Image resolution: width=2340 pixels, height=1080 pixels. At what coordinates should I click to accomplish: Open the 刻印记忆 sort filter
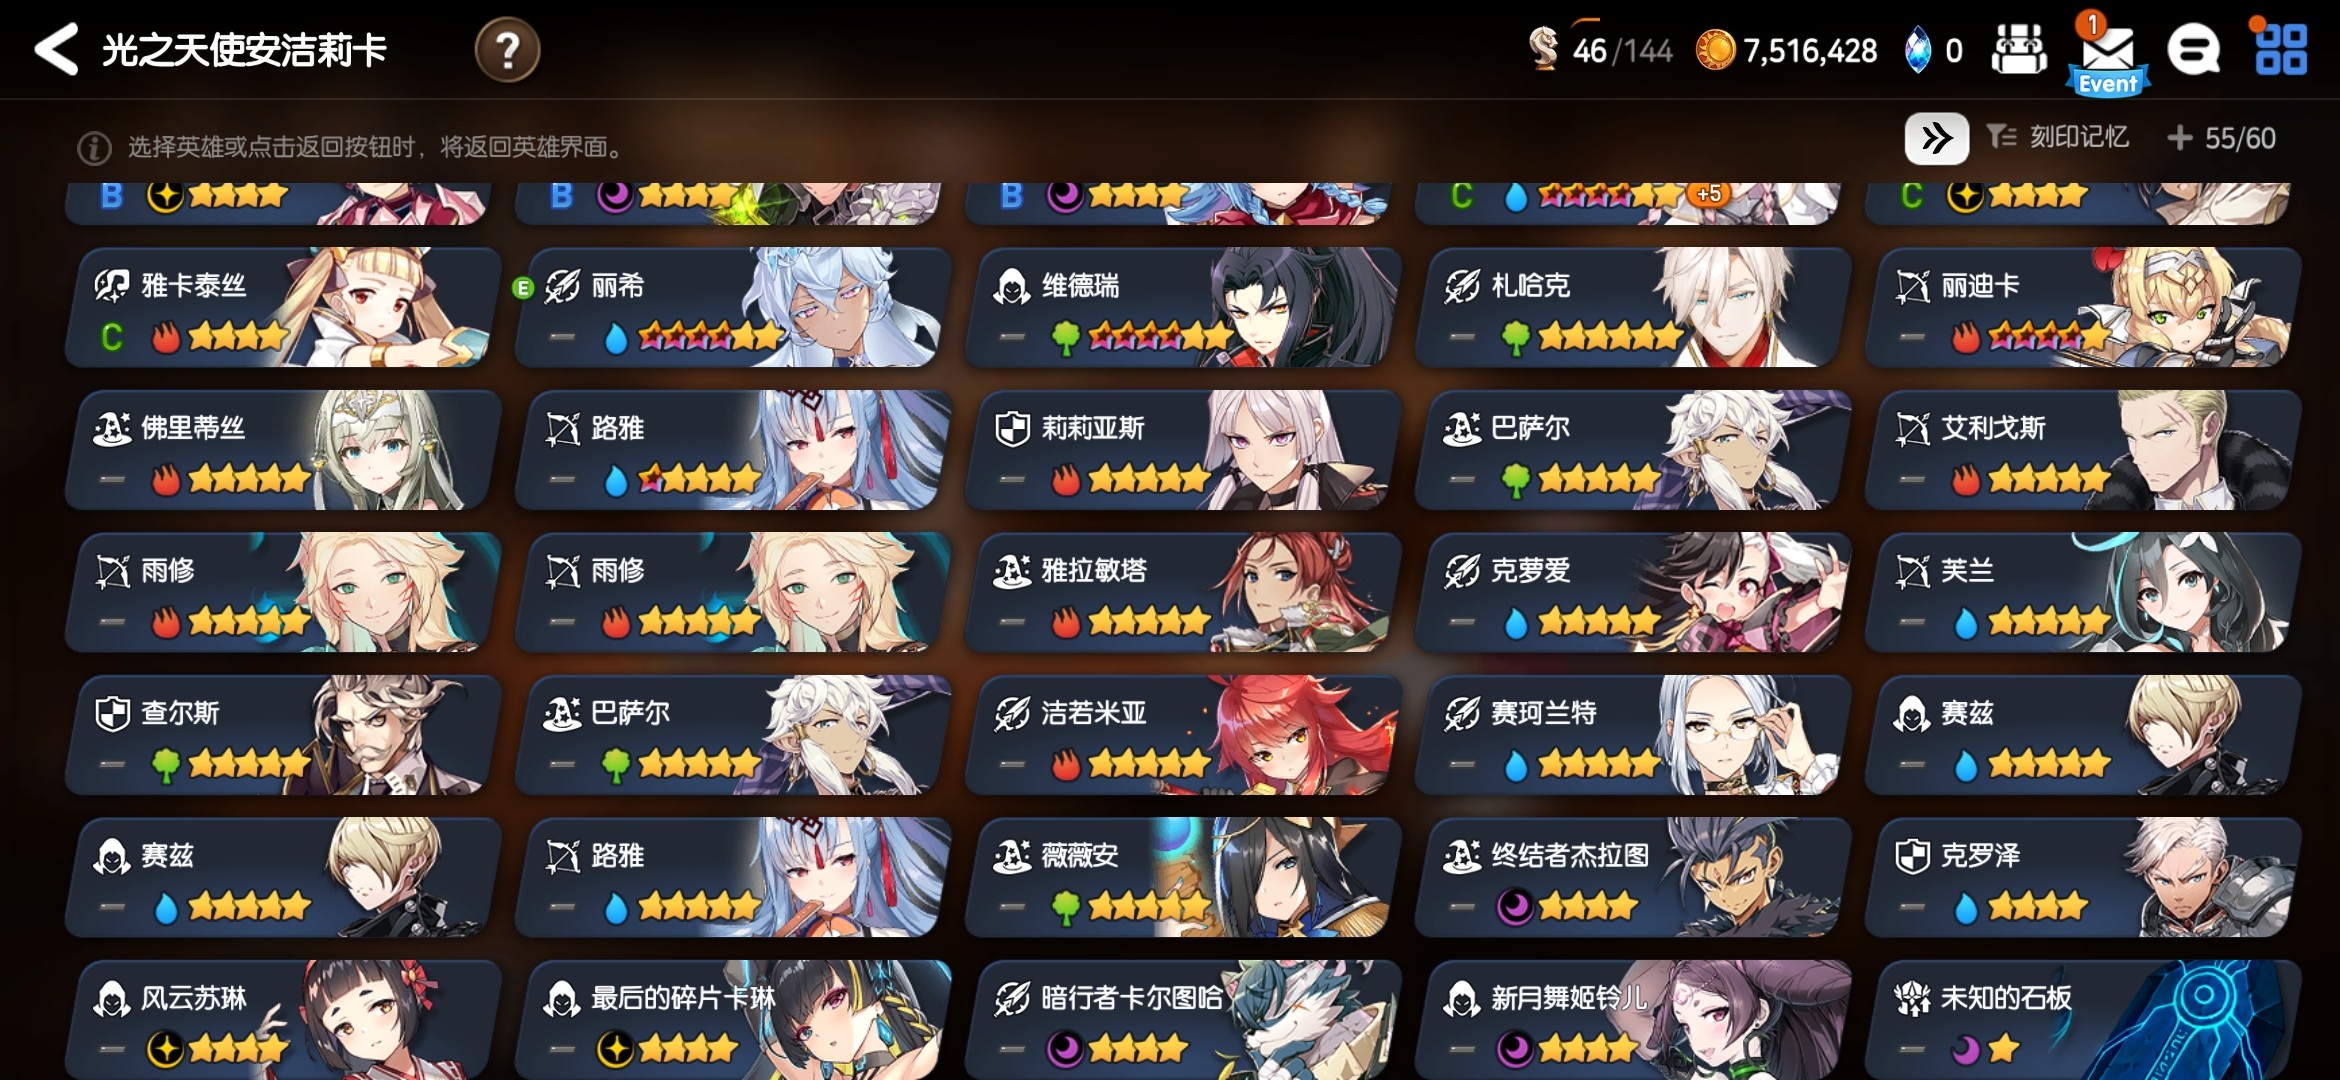click(x=2057, y=137)
